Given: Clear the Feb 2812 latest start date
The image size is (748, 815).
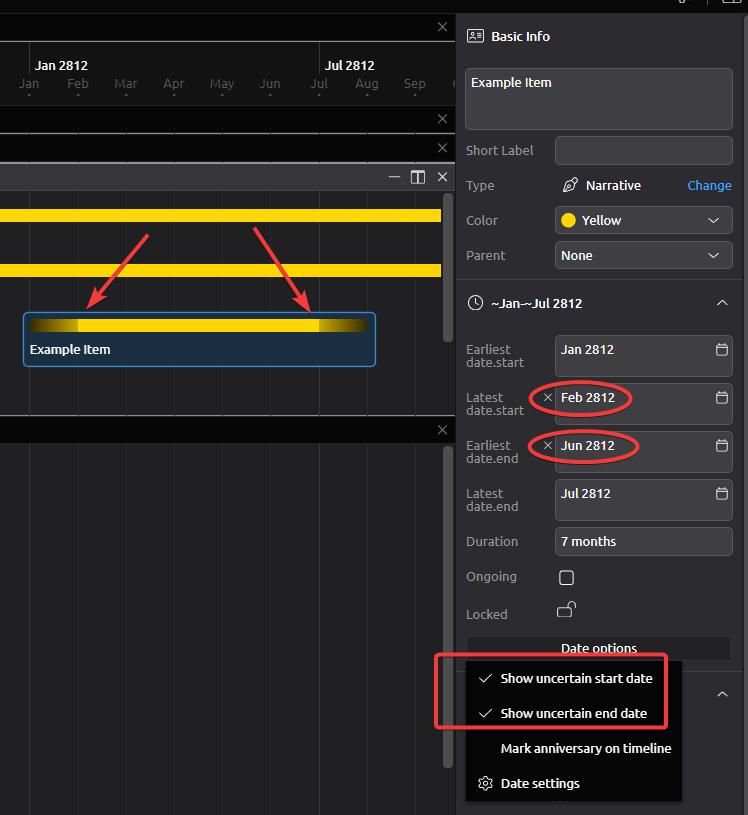Looking at the screenshot, I should 547,398.
